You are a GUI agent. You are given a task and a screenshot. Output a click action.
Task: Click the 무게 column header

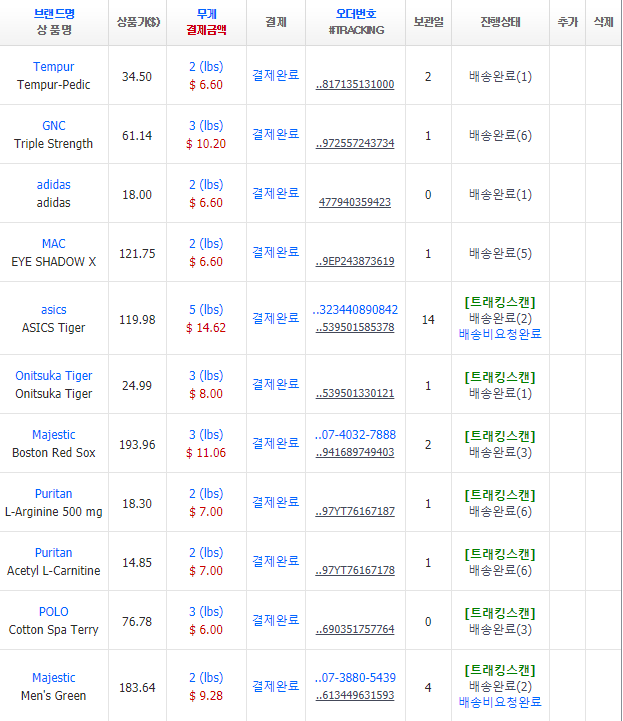[x=206, y=14]
